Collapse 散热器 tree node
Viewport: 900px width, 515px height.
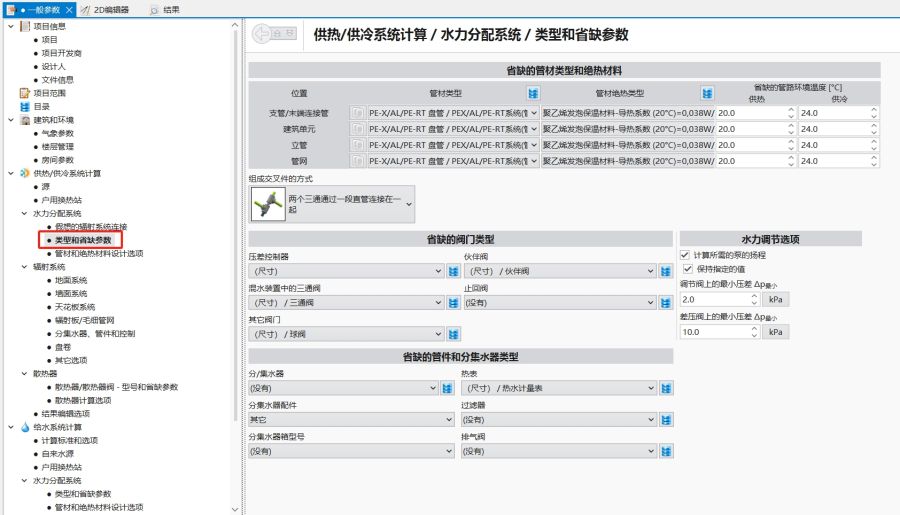pos(24,373)
